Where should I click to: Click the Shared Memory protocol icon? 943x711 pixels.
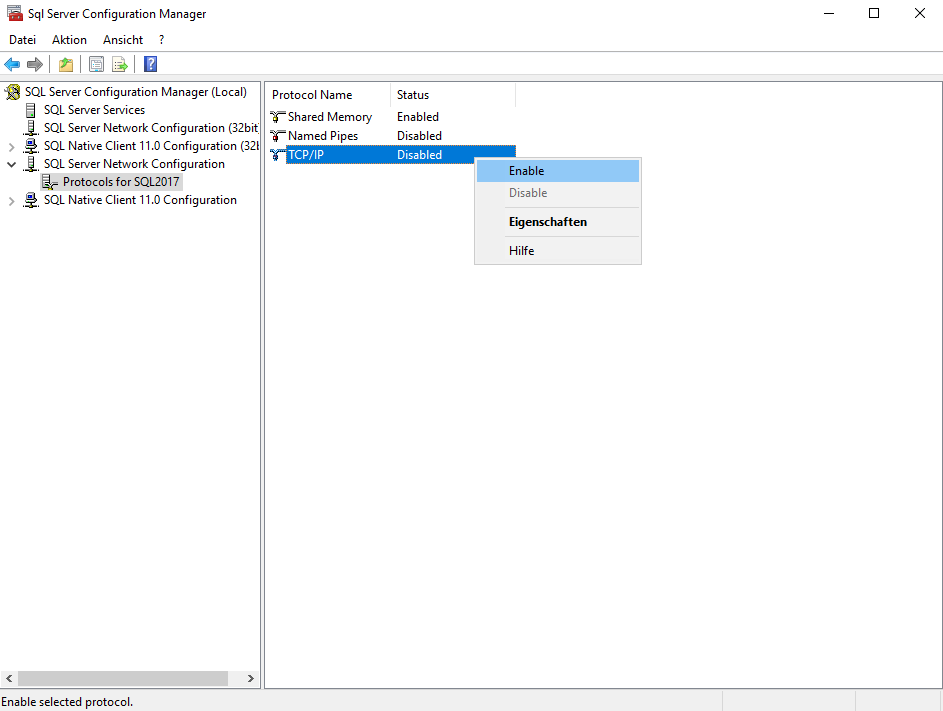[x=277, y=117]
